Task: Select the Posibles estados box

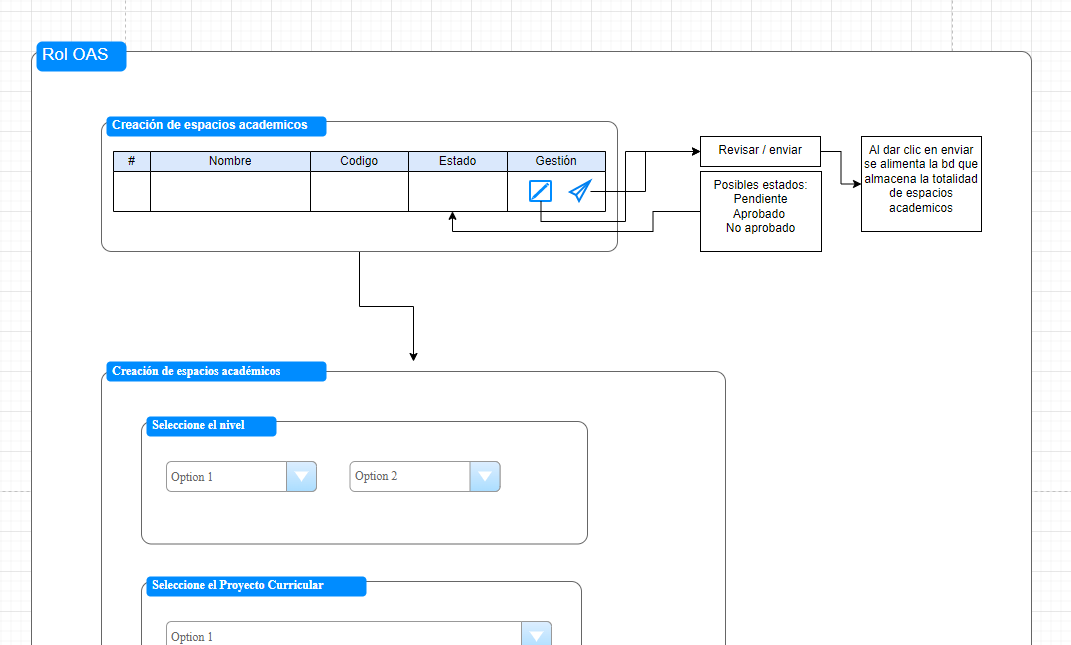Action: (760, 211)
